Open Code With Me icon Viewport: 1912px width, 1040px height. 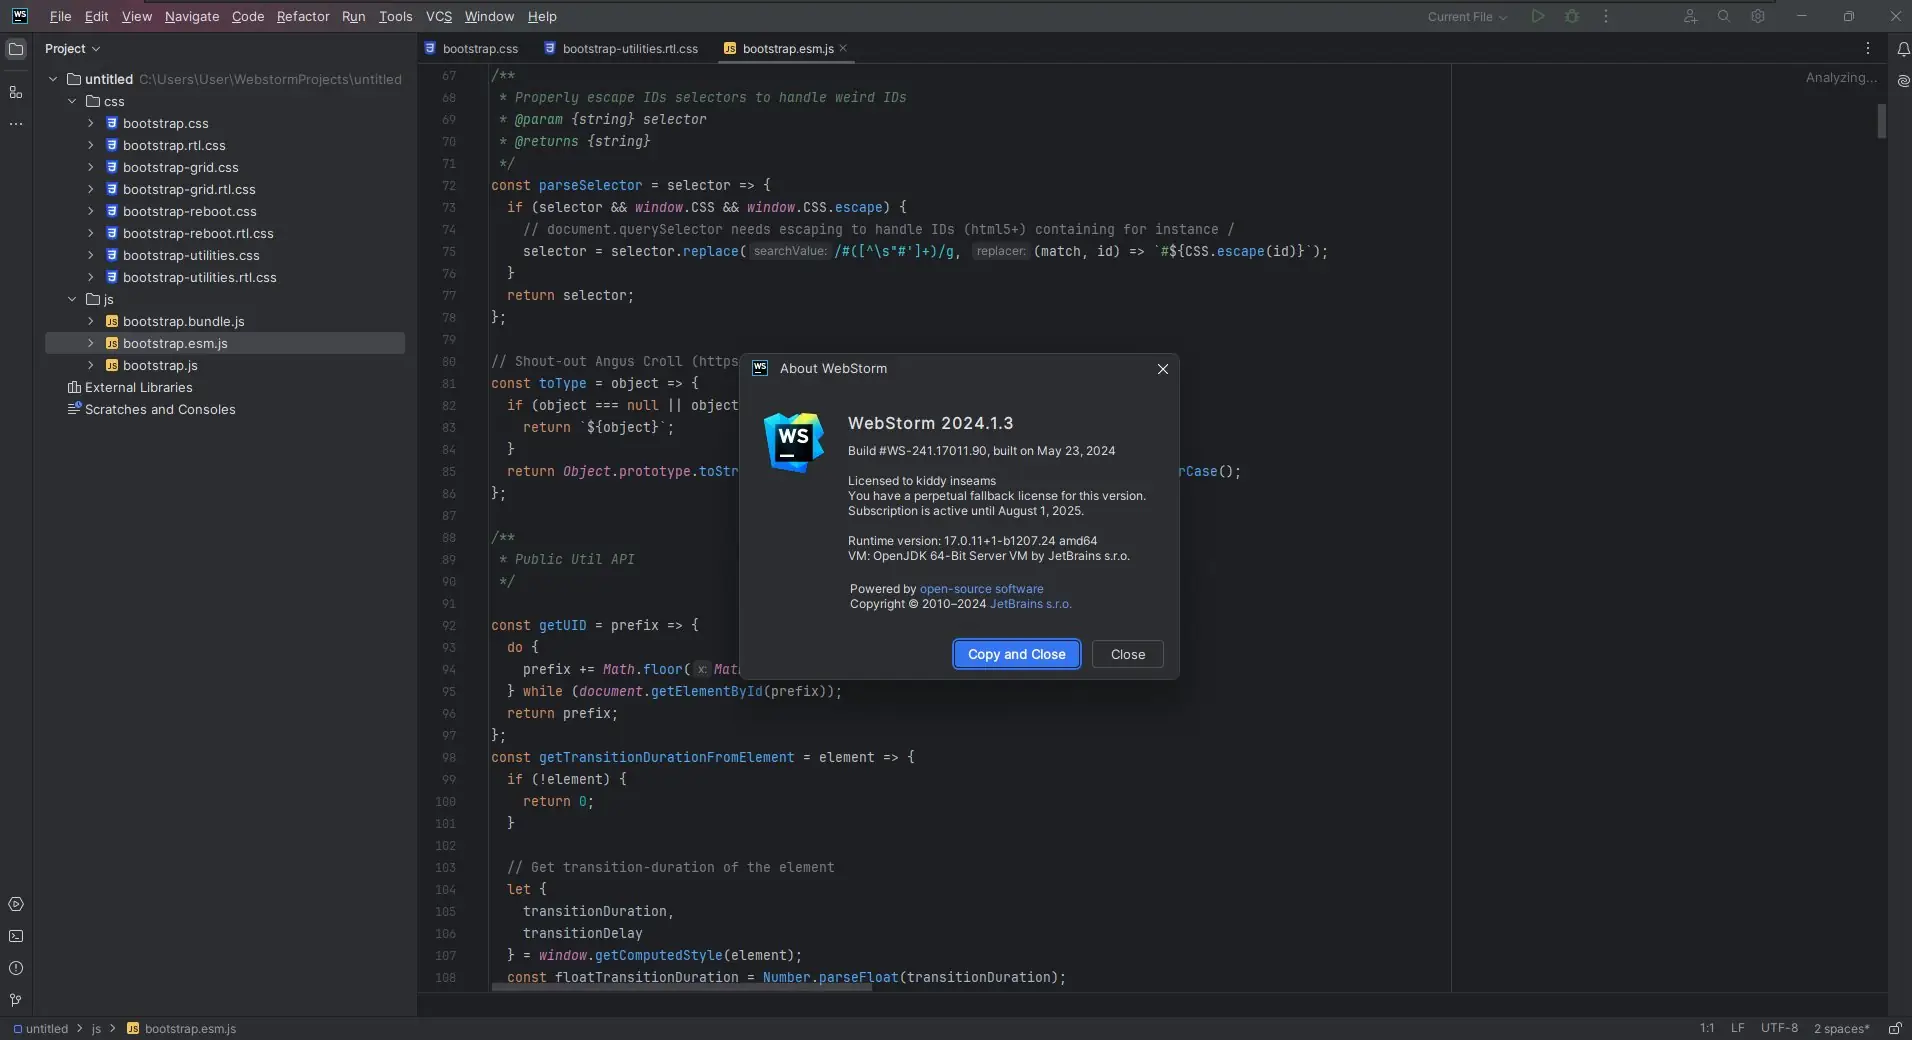point(1690,16)
